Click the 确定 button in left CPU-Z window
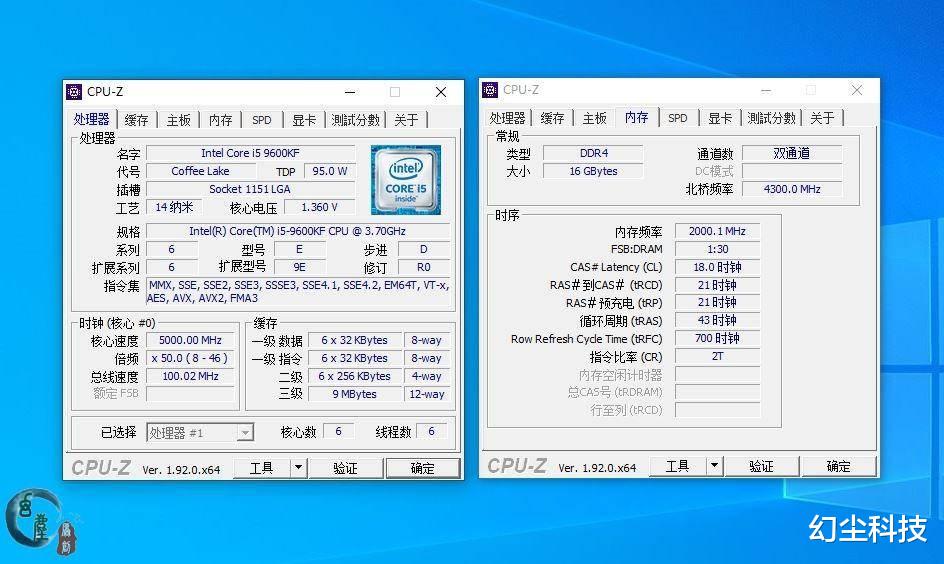The image size is (944, 564). click(423, 468)
